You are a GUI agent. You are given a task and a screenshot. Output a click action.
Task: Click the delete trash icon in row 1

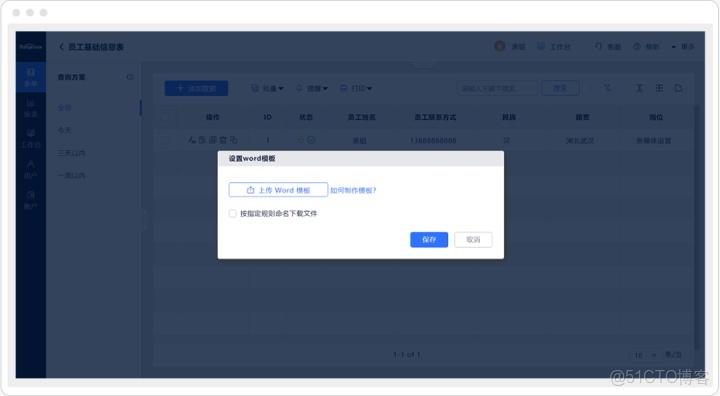(x=223, y=140)
